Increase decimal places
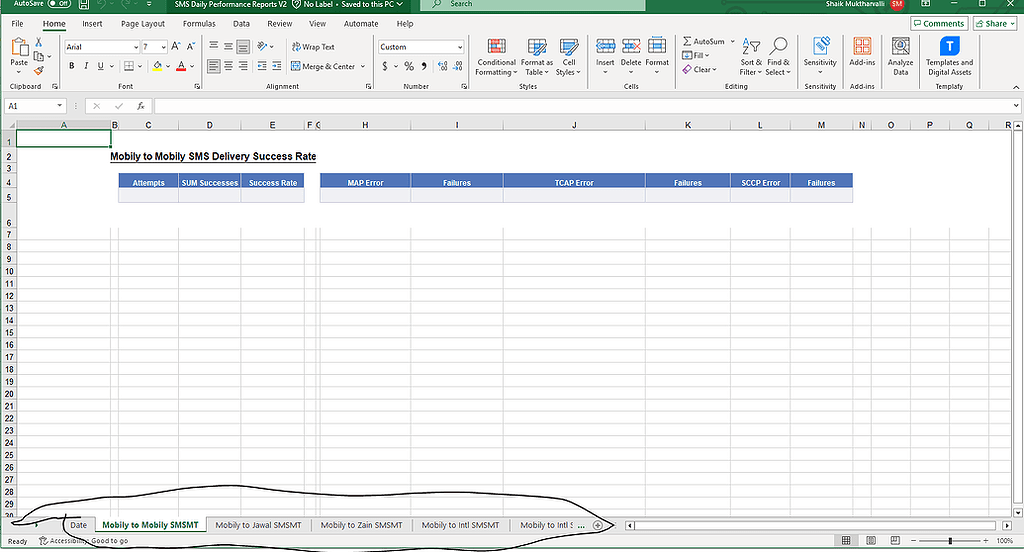This screenshot has width=1024, height=552. [x=443, y=66]
